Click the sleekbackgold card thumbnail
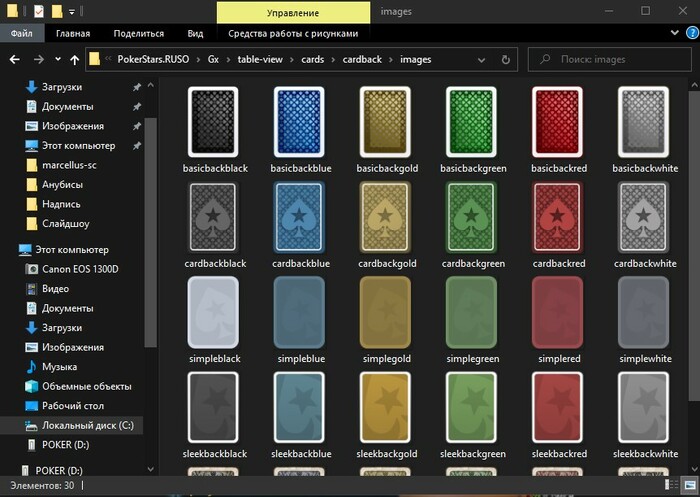Screen dimensions: 700x497 point(385,407)
